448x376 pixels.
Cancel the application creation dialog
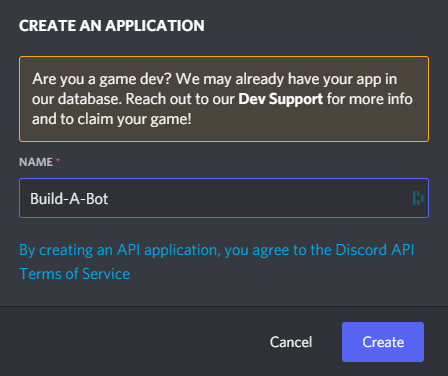(x=291, y=342)
